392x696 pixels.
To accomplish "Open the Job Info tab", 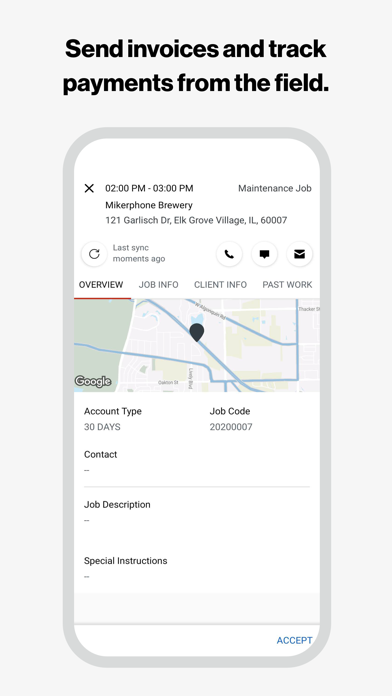I will click(158, 285).
